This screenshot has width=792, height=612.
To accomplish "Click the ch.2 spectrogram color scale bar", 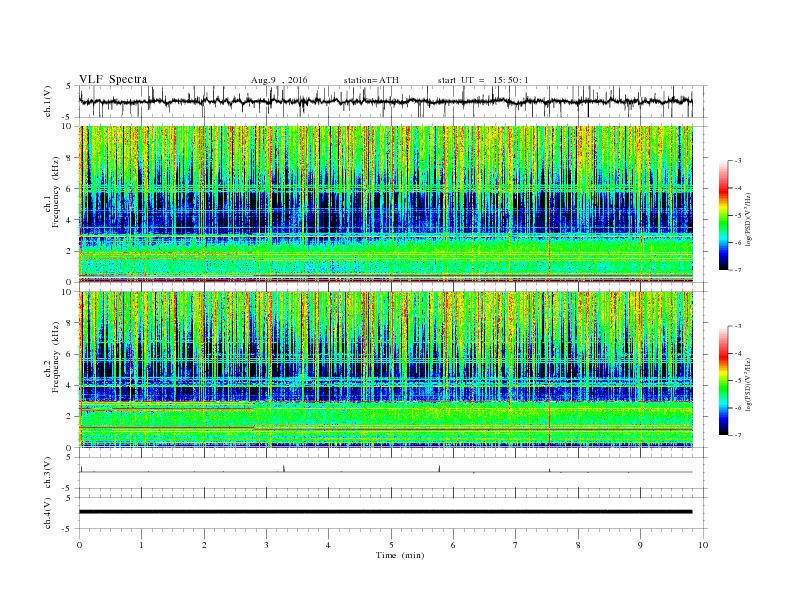I will (723, 380).
